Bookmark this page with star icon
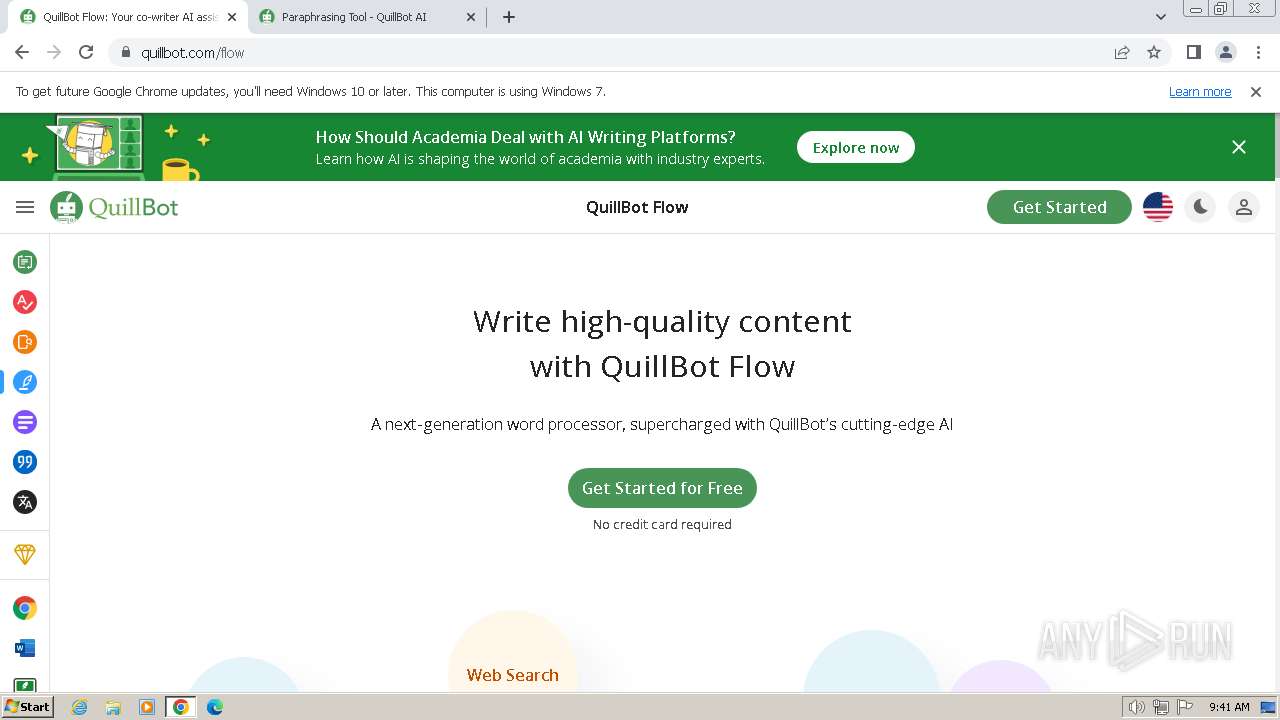The image size is (1280, 720). tap(1154, 53)
